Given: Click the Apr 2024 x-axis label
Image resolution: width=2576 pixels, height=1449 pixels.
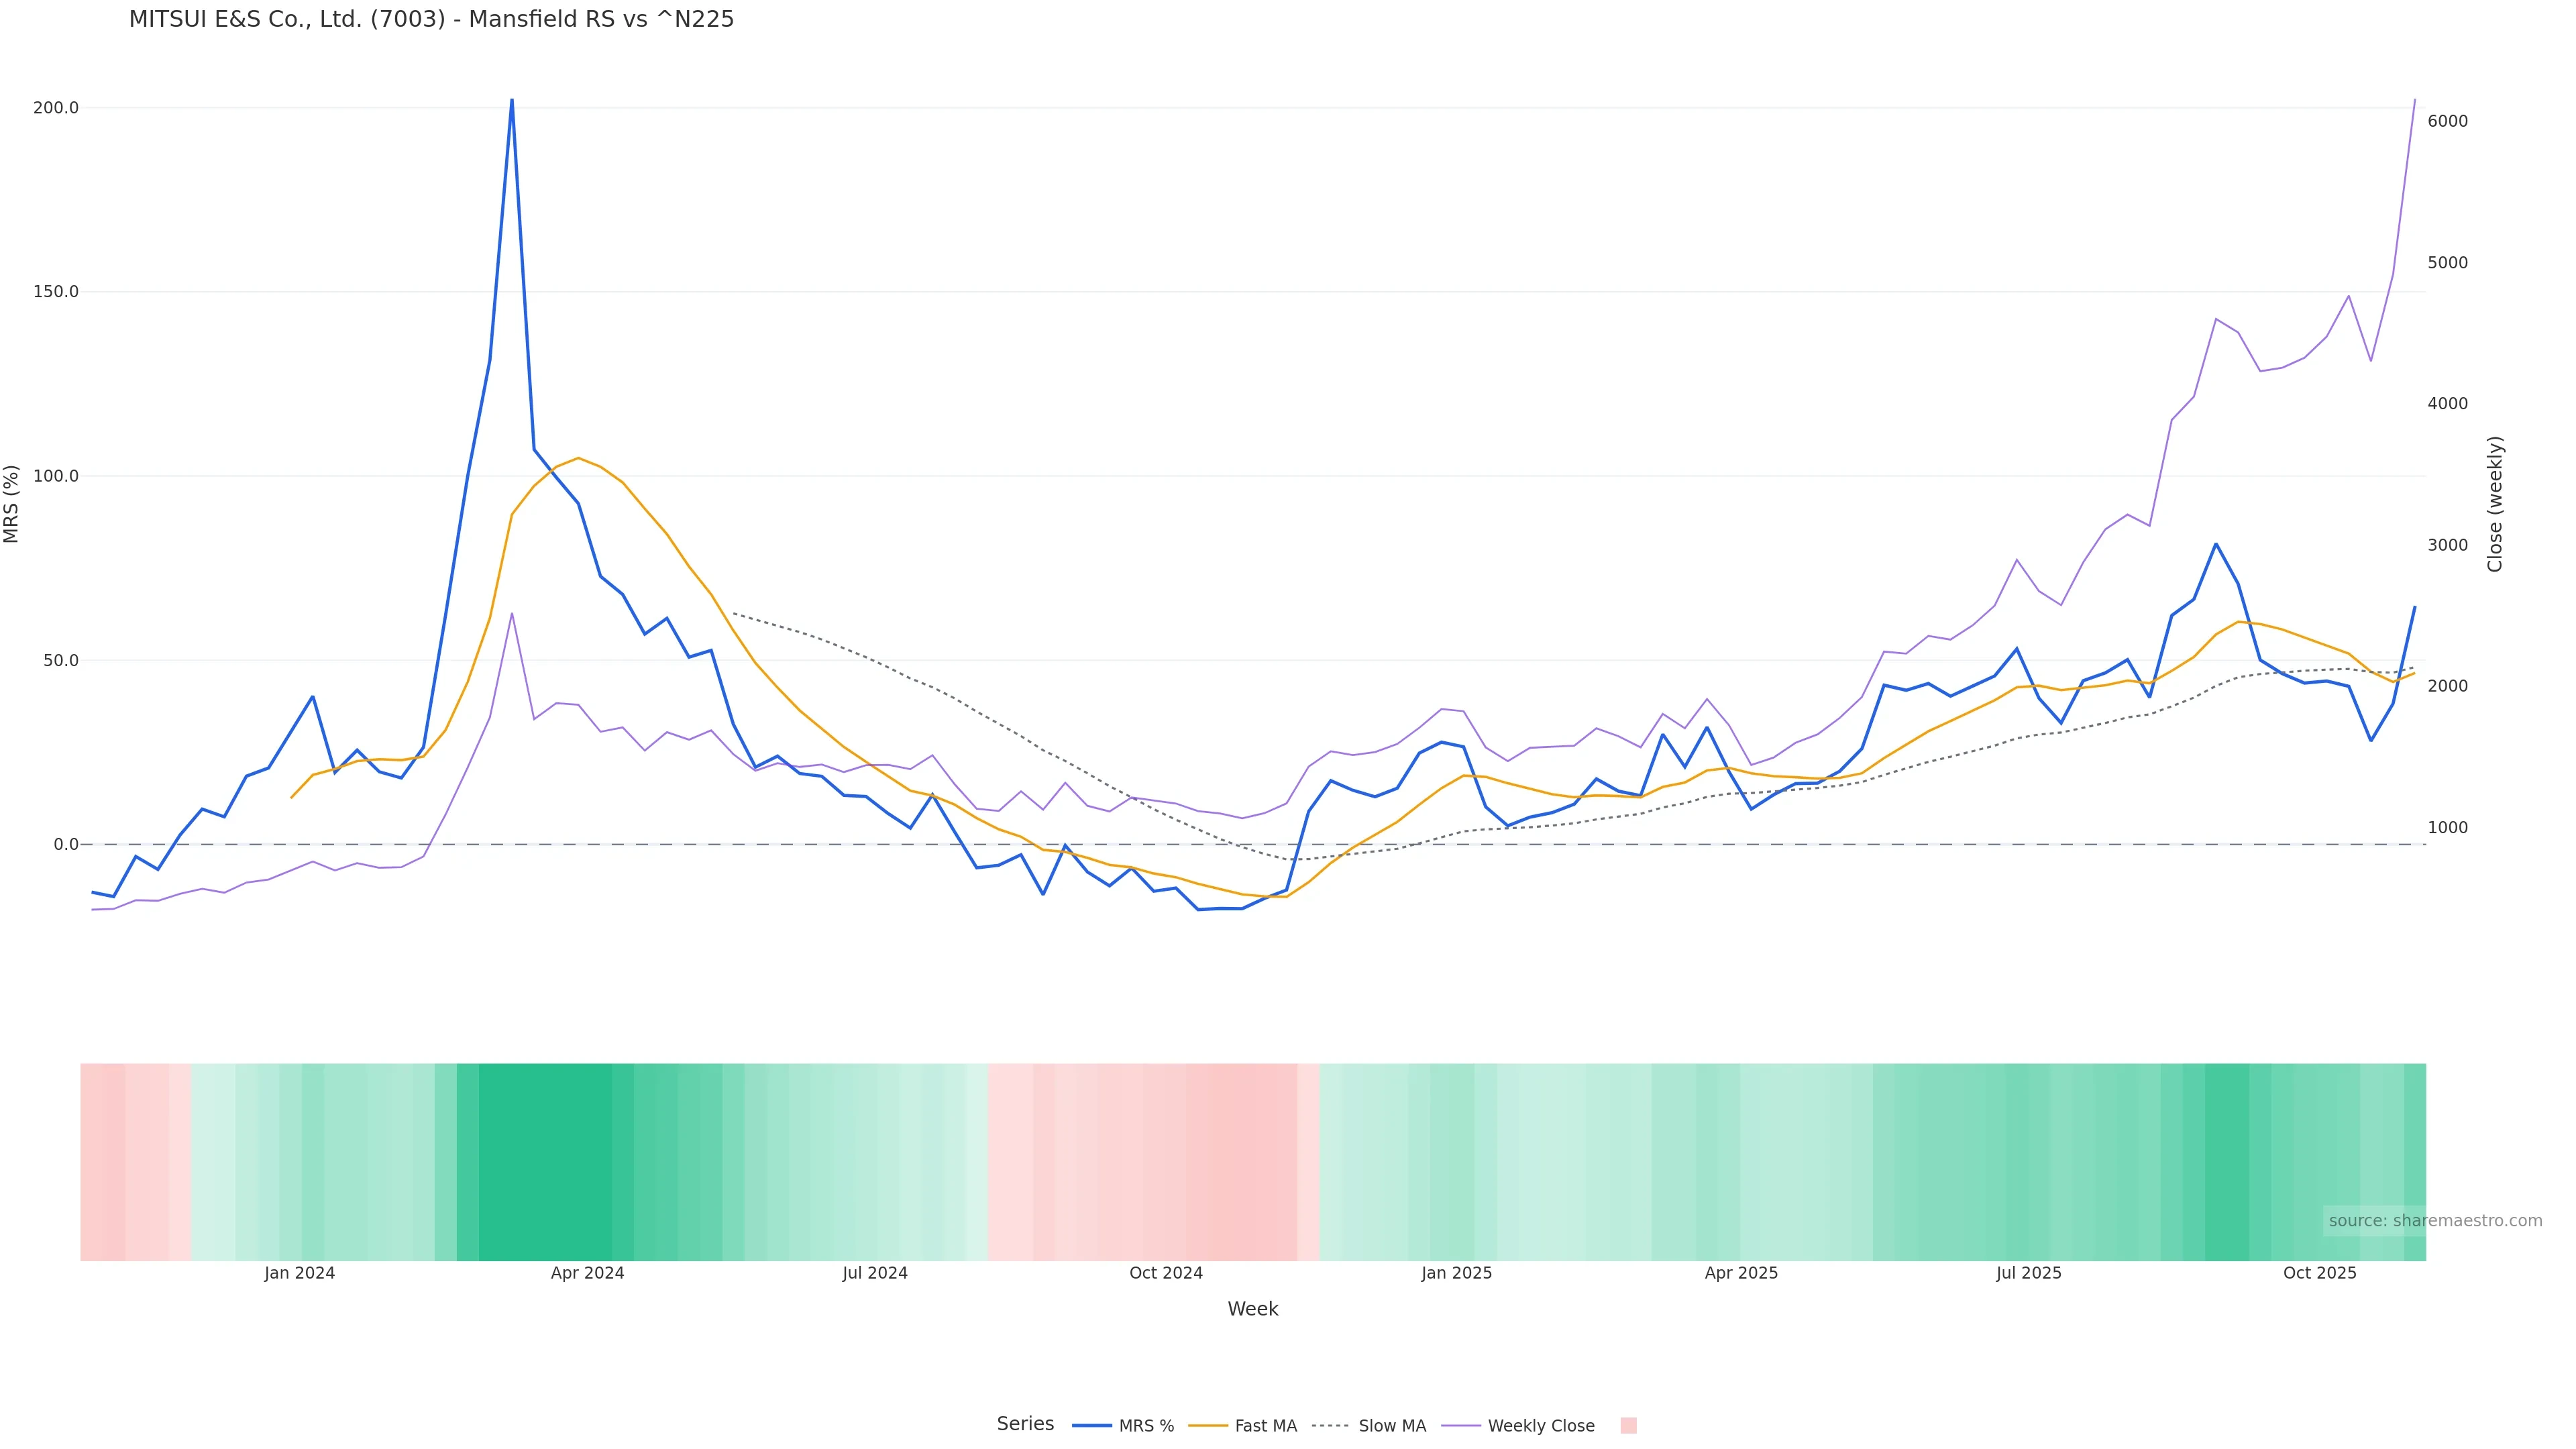Looking at the screenshot, I should coord(587,1273).
